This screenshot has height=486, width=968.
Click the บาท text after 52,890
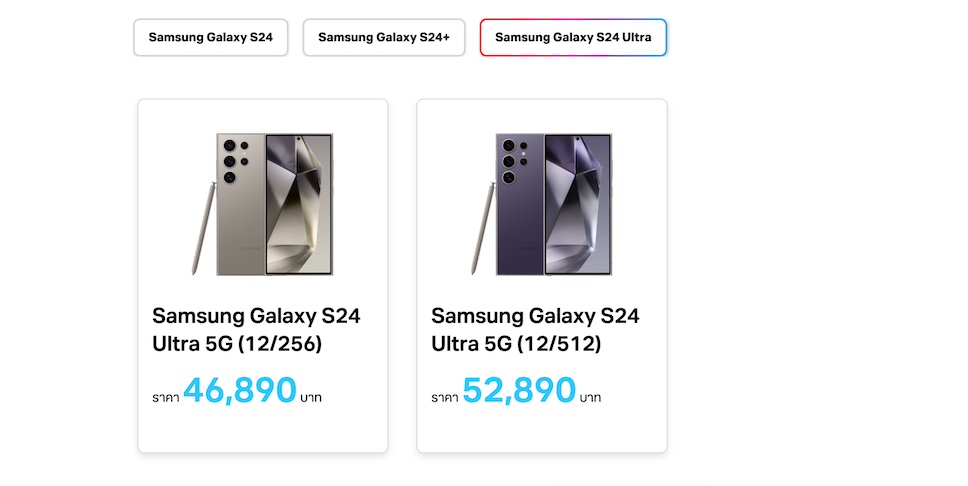pyautogui.click(x=590, y=398)
